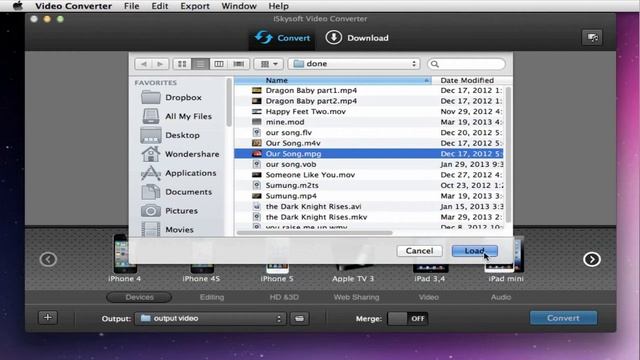
Task: Choose the iPhone 4 device preset
Action: (125, 258)
